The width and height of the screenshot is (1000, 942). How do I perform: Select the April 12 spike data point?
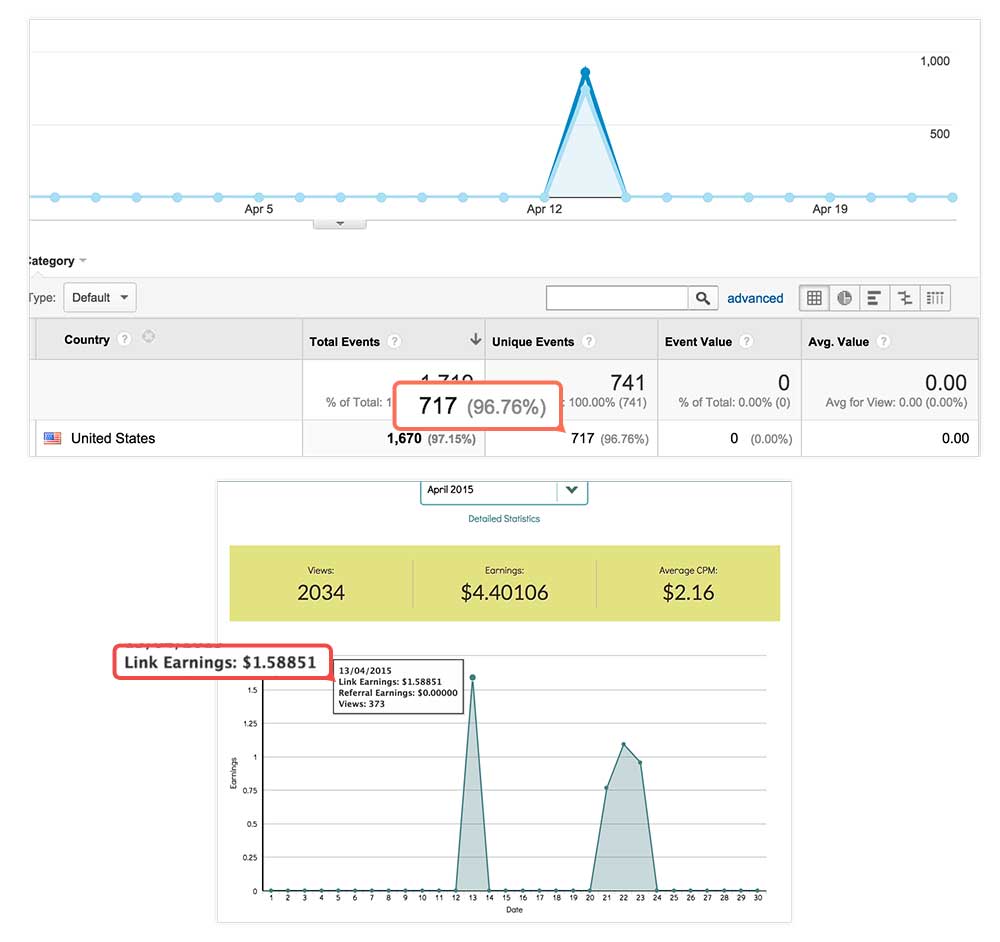(x=584, y=71)
